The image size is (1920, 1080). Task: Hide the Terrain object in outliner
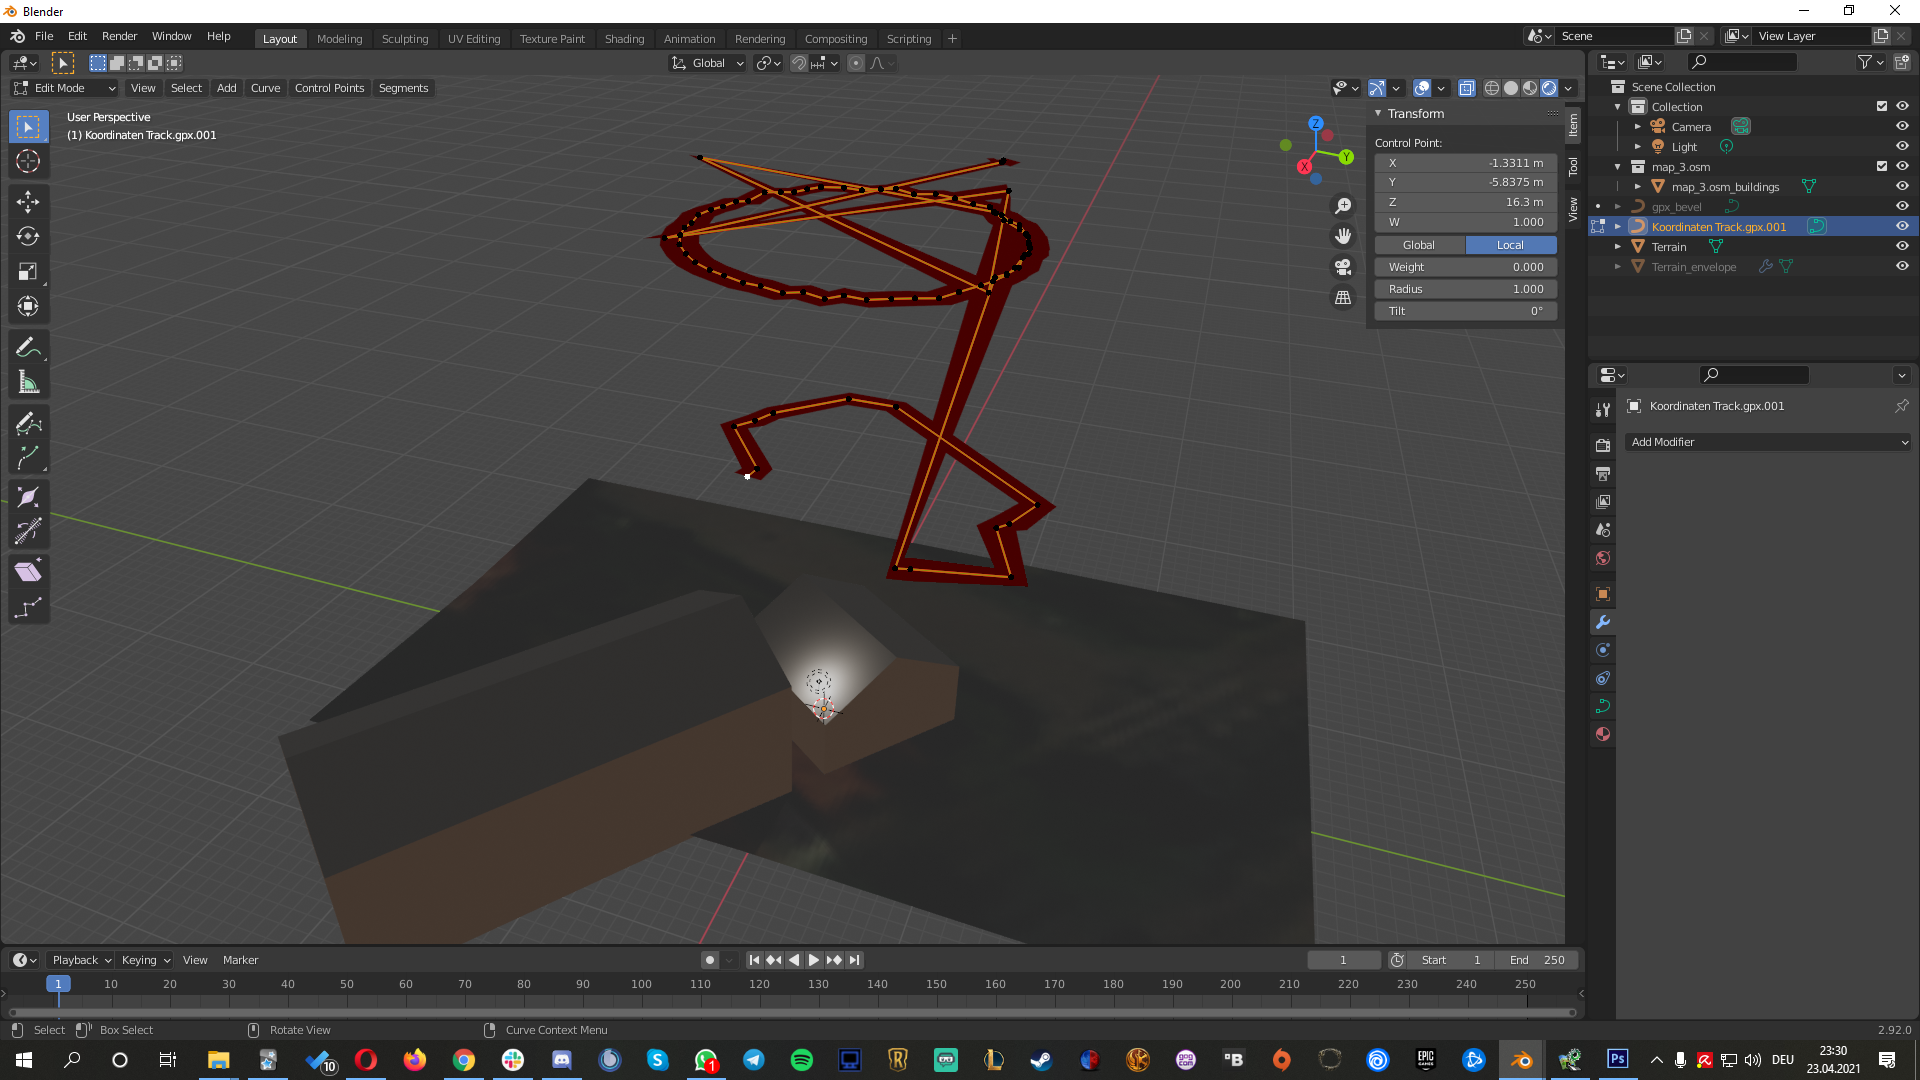(1902, 246)
